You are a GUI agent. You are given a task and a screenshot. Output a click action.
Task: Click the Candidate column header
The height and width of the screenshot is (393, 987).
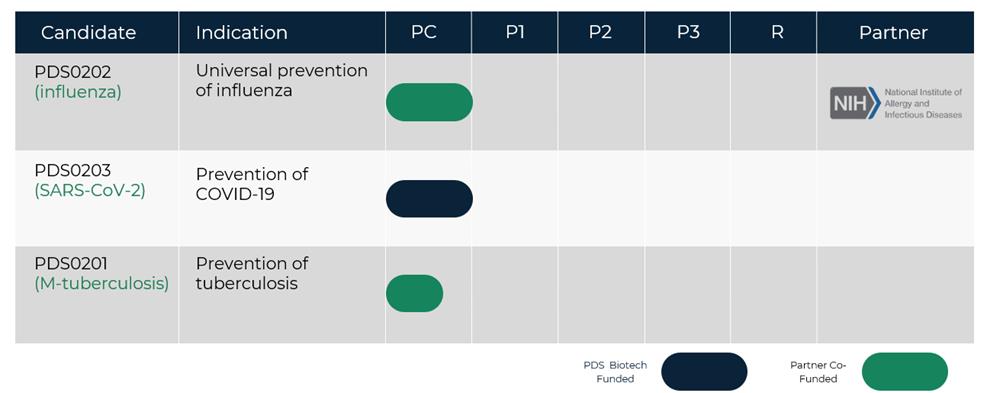point(89,33)
